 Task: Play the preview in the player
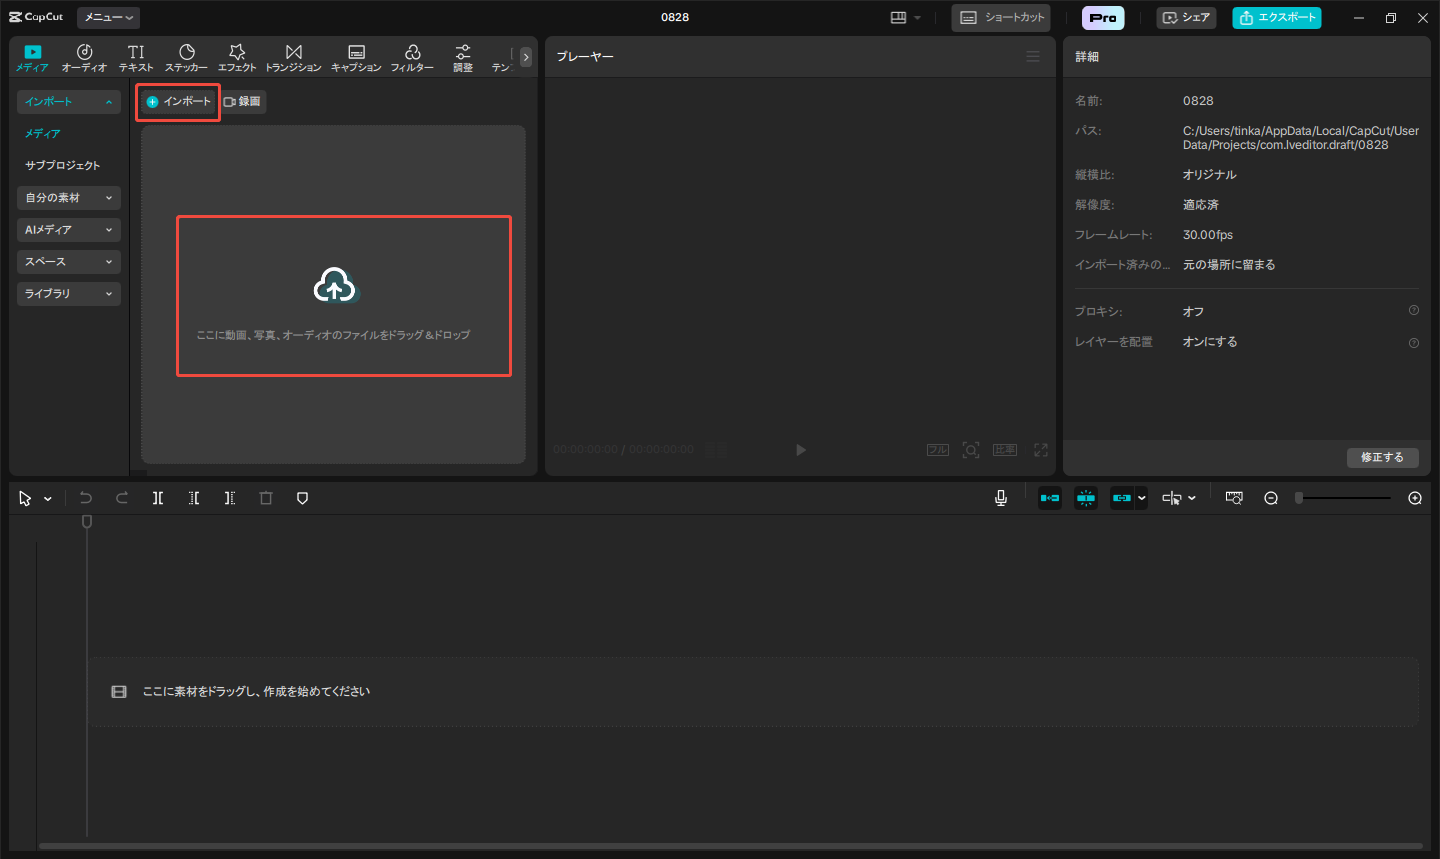click(800, 450)
